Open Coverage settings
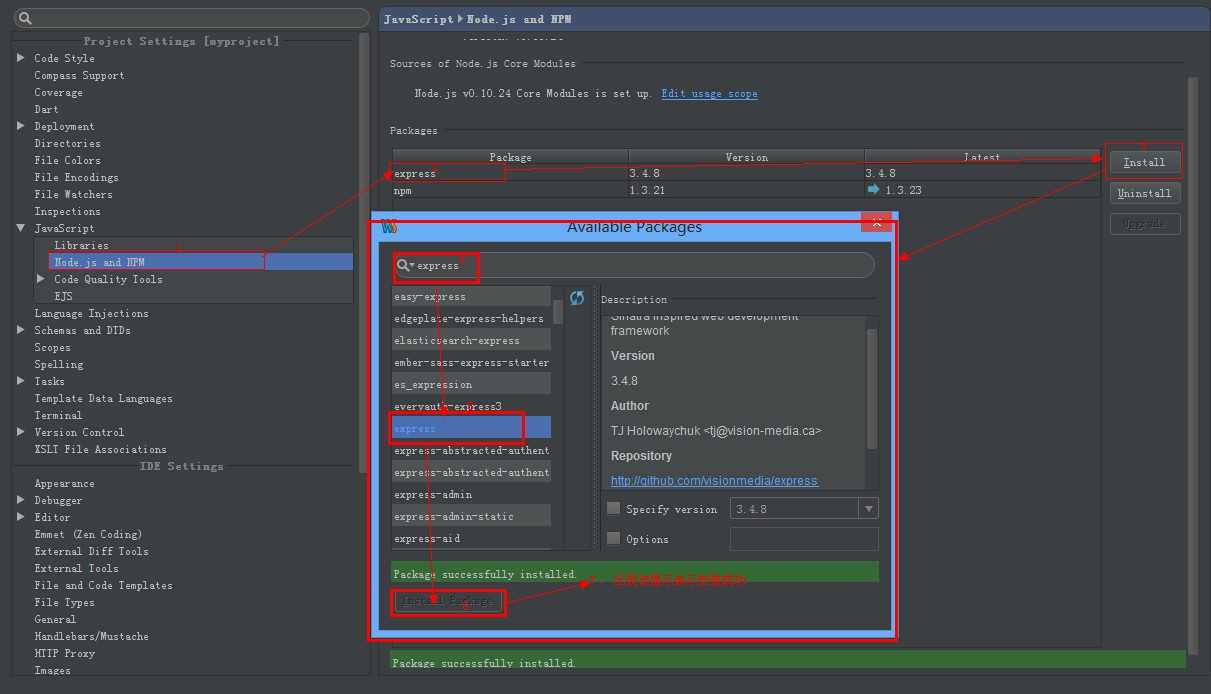The width and height of the screenshot is (1211, 694). (58, 92)
